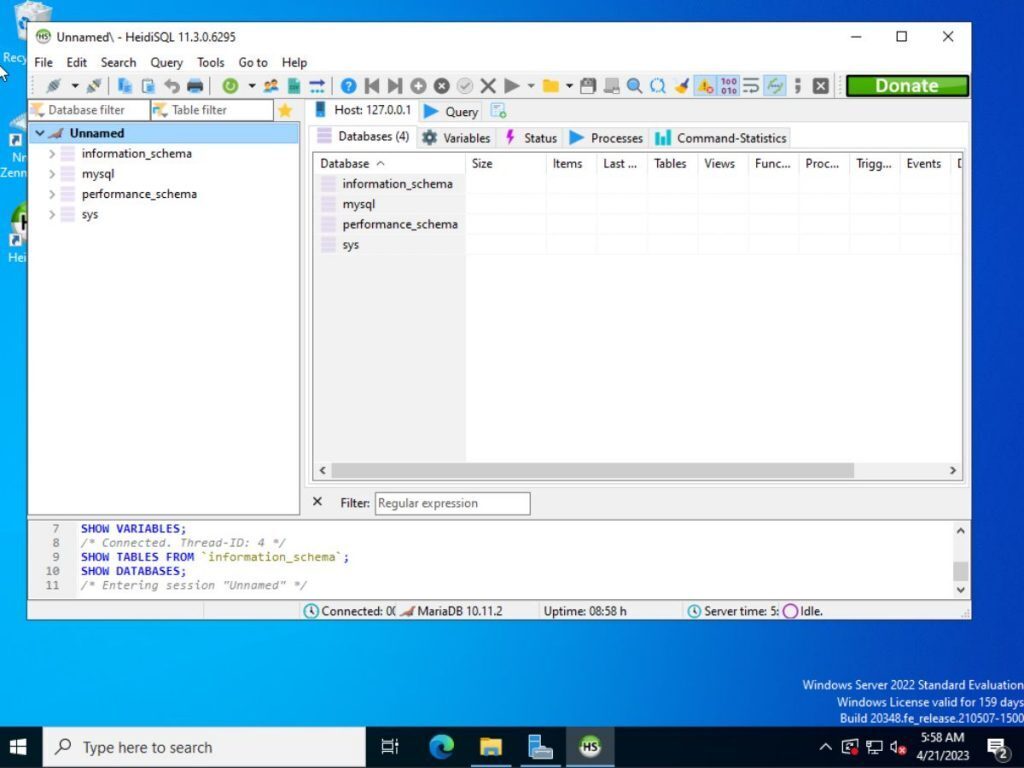Clear the filter with the X button
The width and height of the screenshot is (1024, 768).
pyautogui.click(x=317, y=503)
